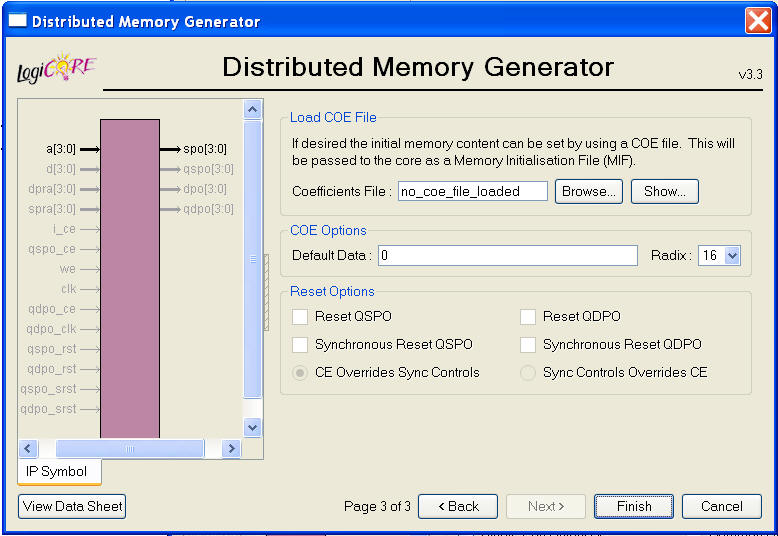
Task: Click the pane splitter handle beside the symbol view
Action: click(266, 292)
